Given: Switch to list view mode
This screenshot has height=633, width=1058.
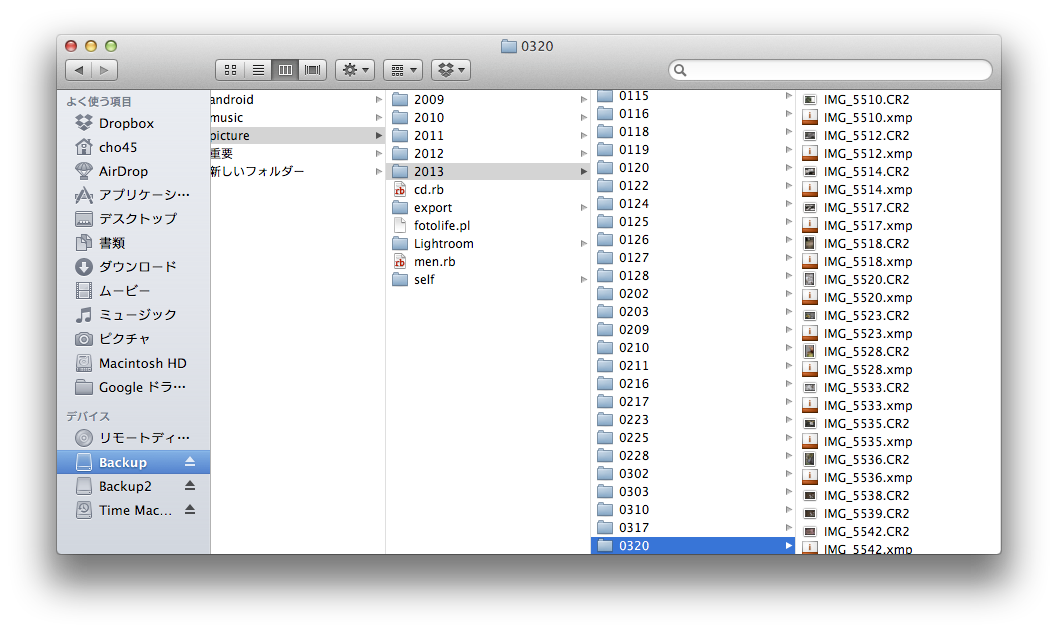Looking at the screenshot, I should click(x=258, y=70).
